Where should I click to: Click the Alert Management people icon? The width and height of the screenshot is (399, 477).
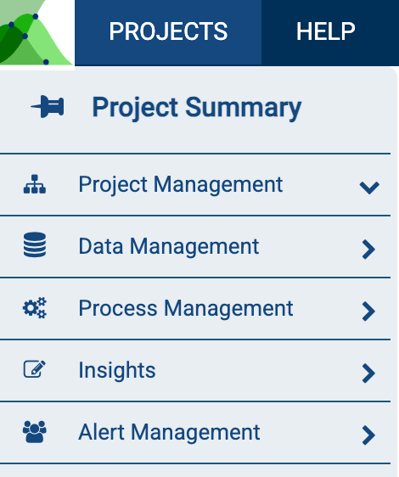[35, 432]
